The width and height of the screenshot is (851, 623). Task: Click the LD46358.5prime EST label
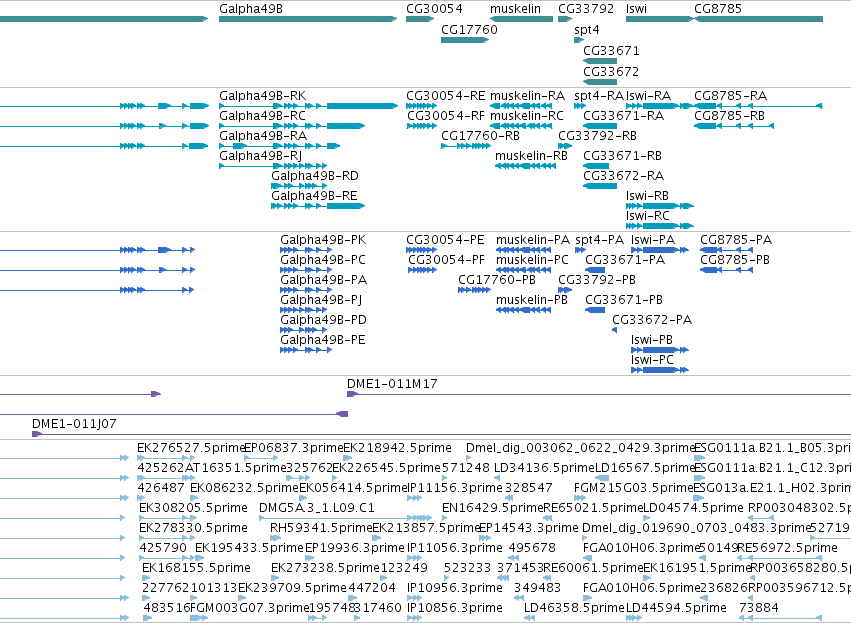(574, 608)
